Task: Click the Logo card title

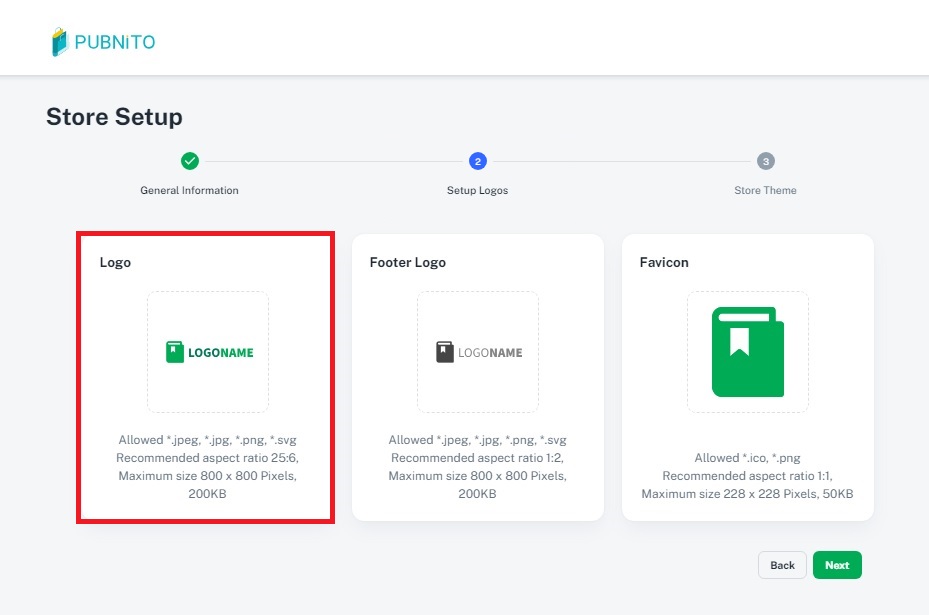Action: [115, 263]
